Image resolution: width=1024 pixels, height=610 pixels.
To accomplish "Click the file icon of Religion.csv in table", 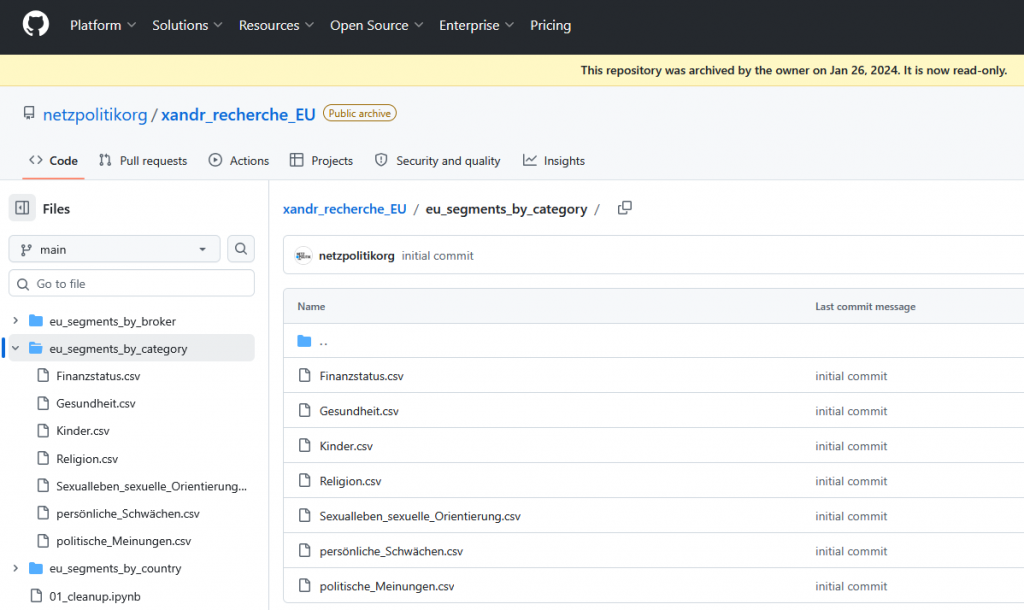I will pyautogui.click(x=304, y=481).
